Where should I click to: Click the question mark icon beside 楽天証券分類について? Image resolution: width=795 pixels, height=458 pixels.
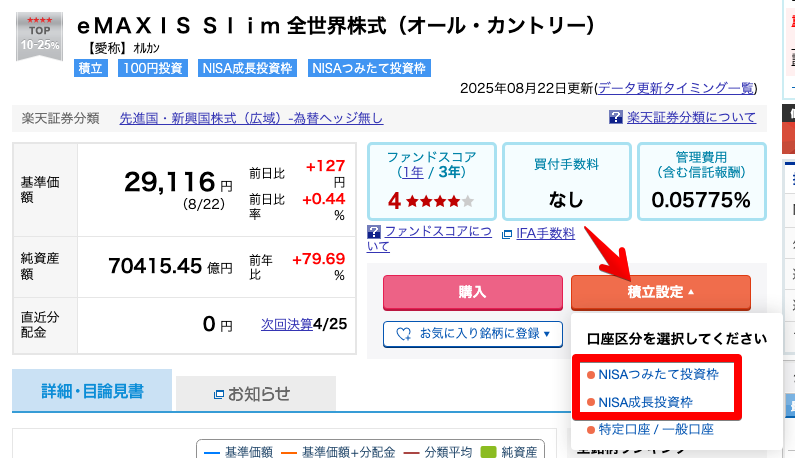click(616, 117)
